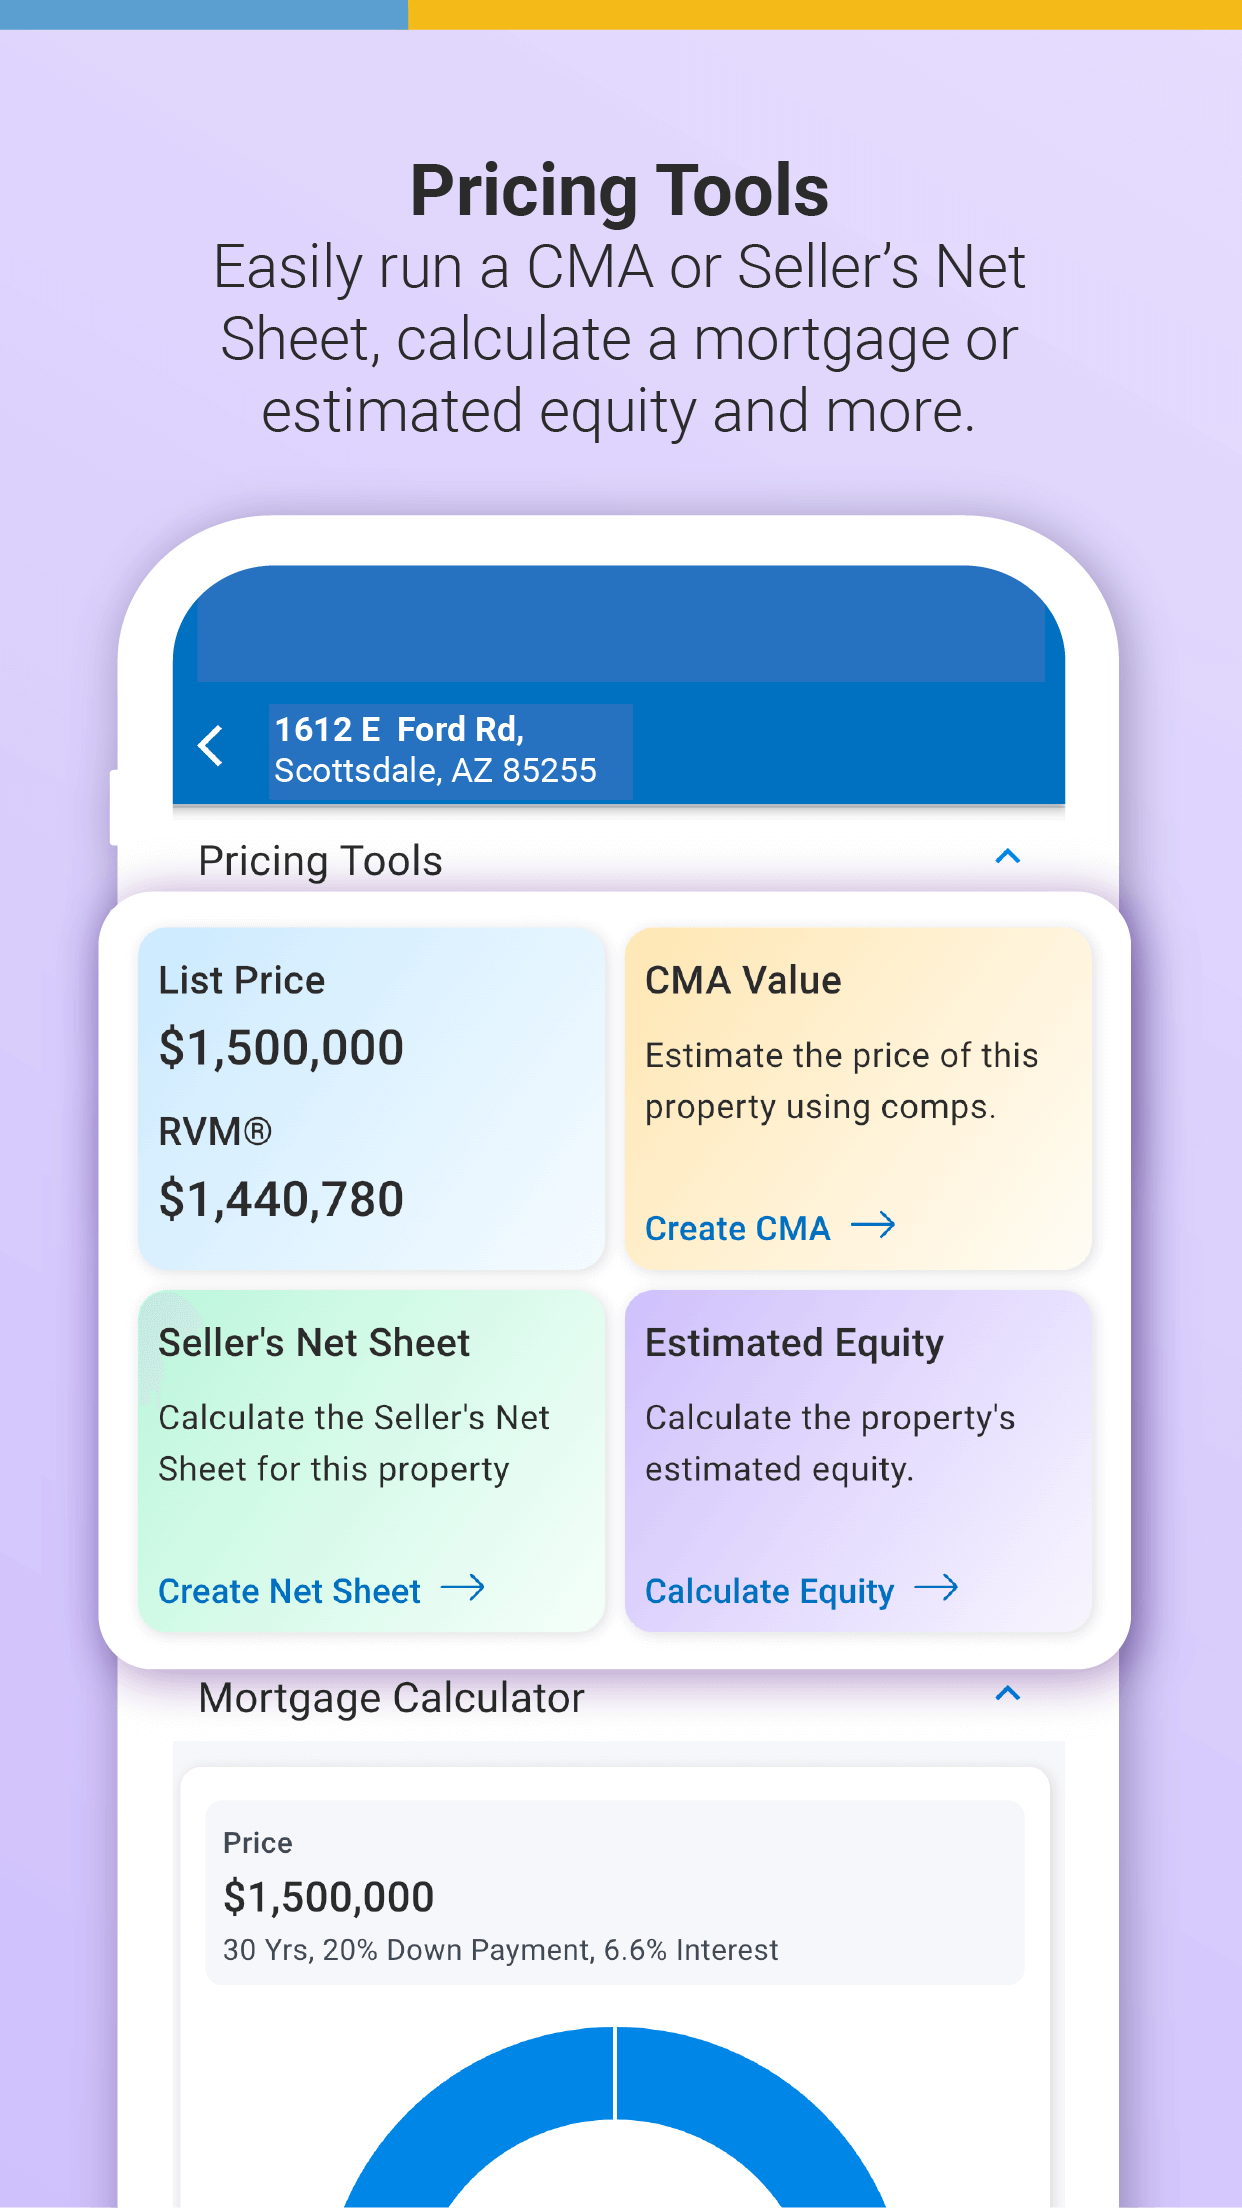This screenshot has height=2208, width=1242.
Task: Tap the CMA Value card title
Action: [x=743, y=980]
